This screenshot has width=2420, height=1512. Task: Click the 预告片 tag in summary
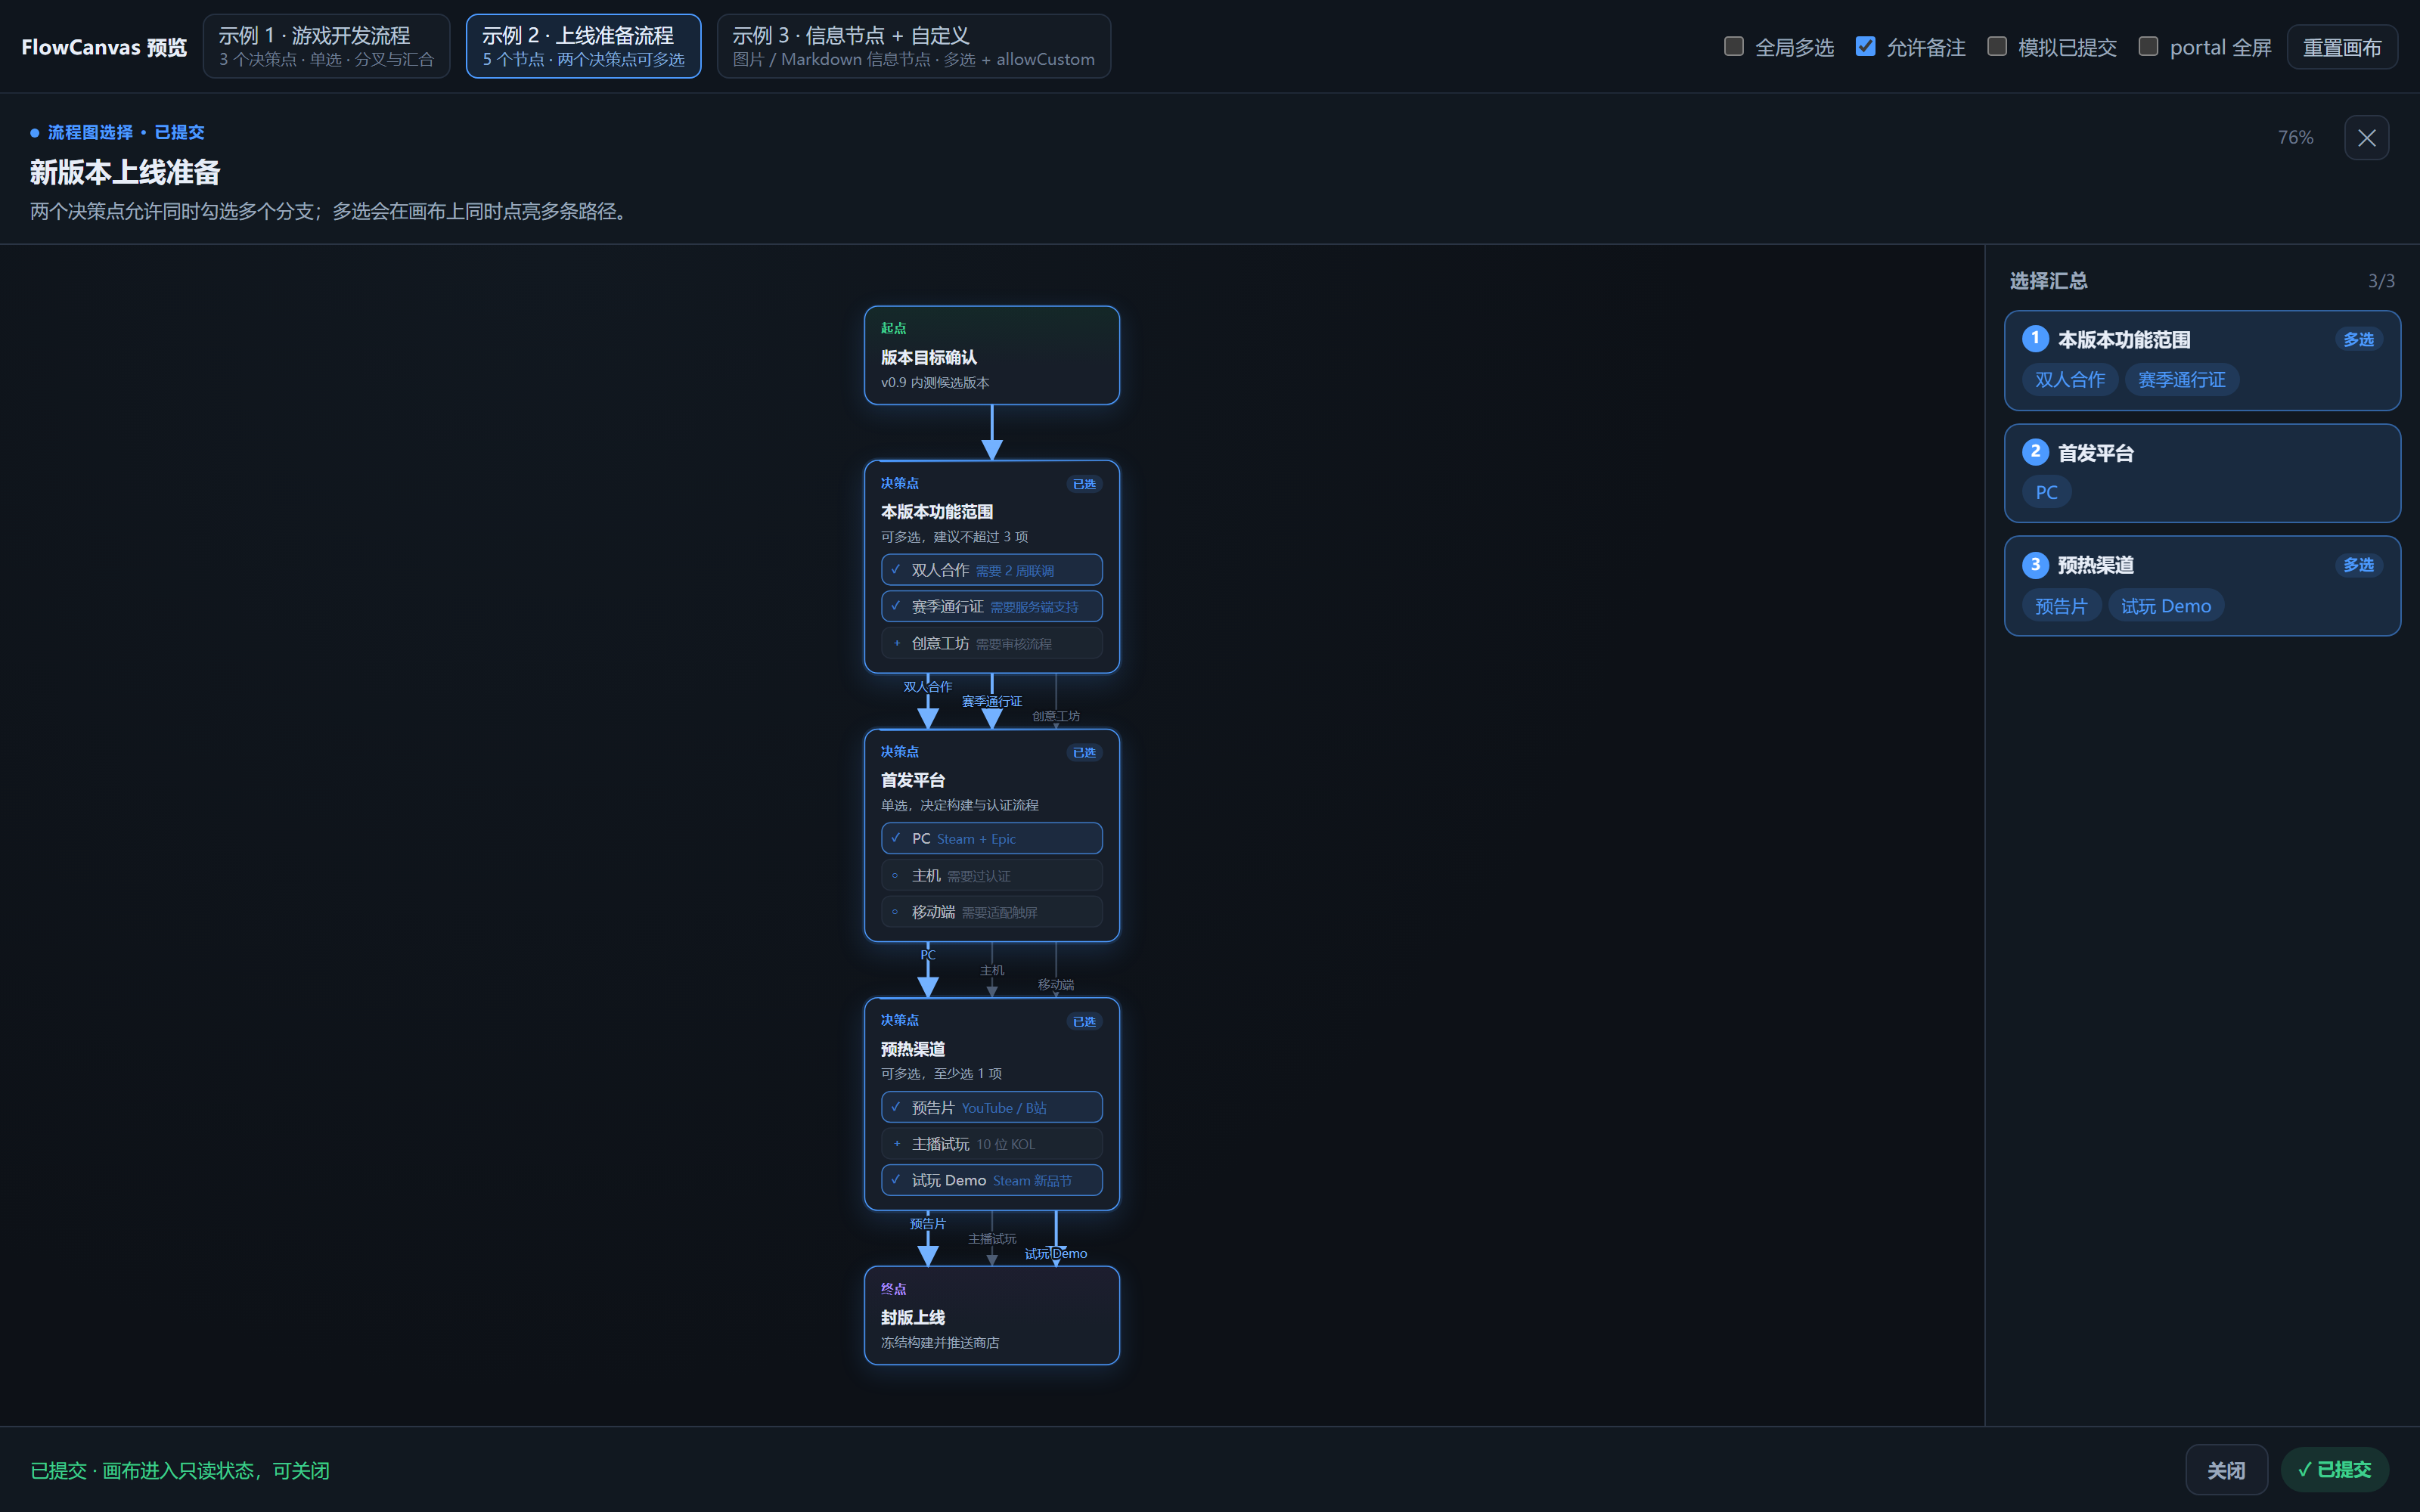(x=2061, y=606)
